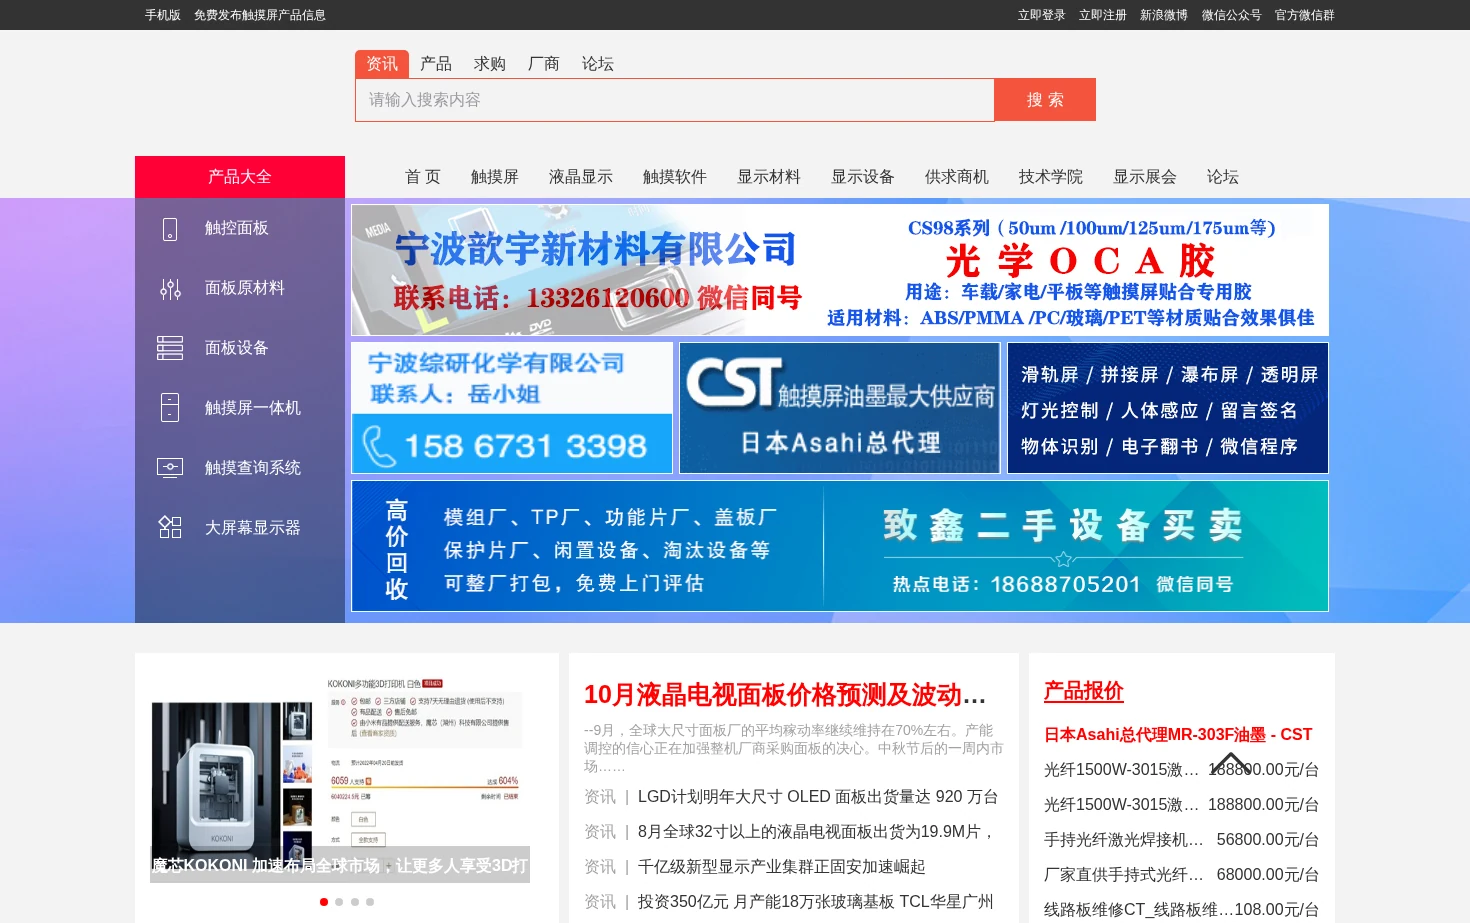Open the 宁波综研化学 phone number banner

[512, 408]
